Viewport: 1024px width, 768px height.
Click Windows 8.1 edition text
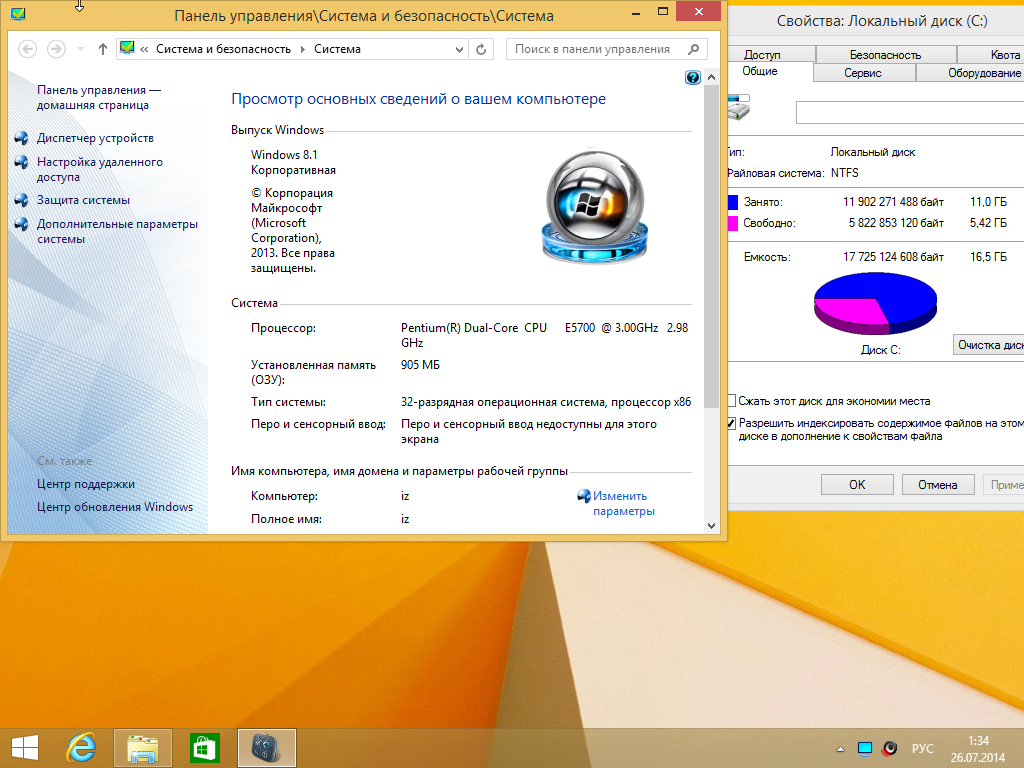pos(293,163)
